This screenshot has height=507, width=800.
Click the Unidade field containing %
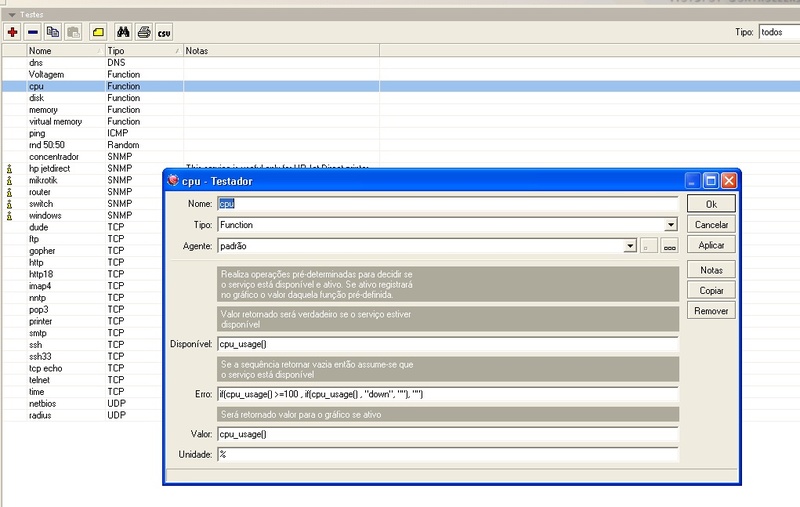coord(447,454)
